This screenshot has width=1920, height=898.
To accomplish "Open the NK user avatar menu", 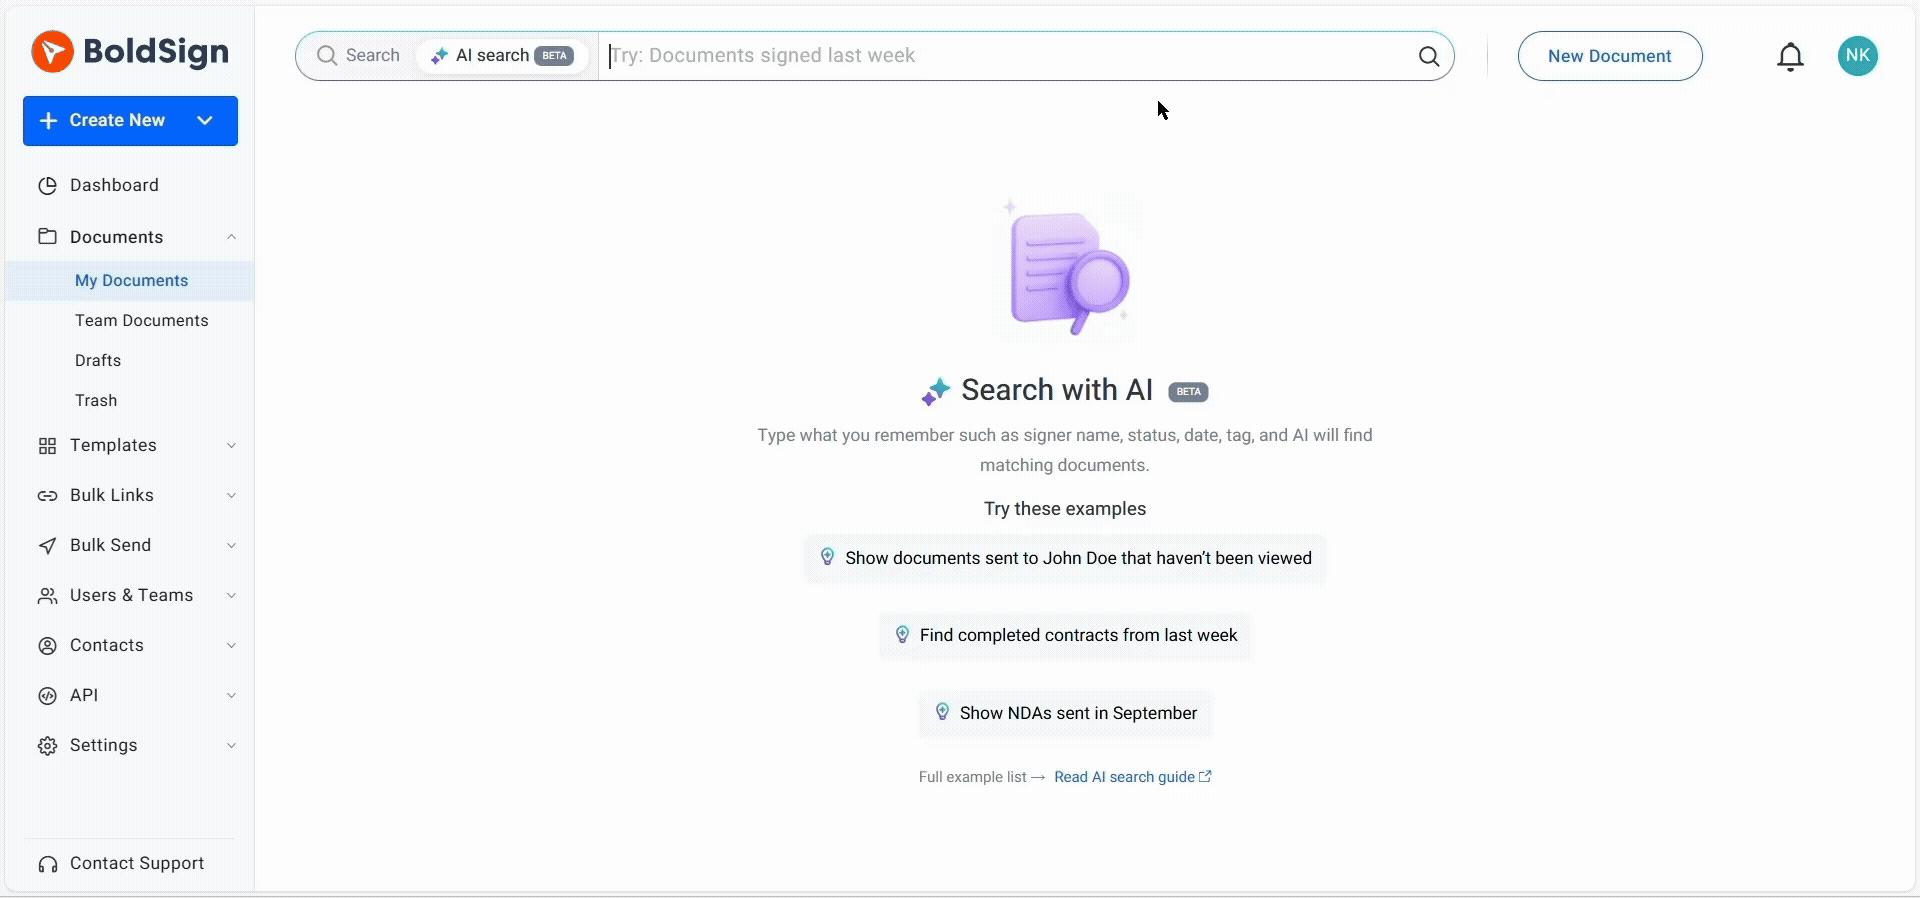I will [1857, 56].
